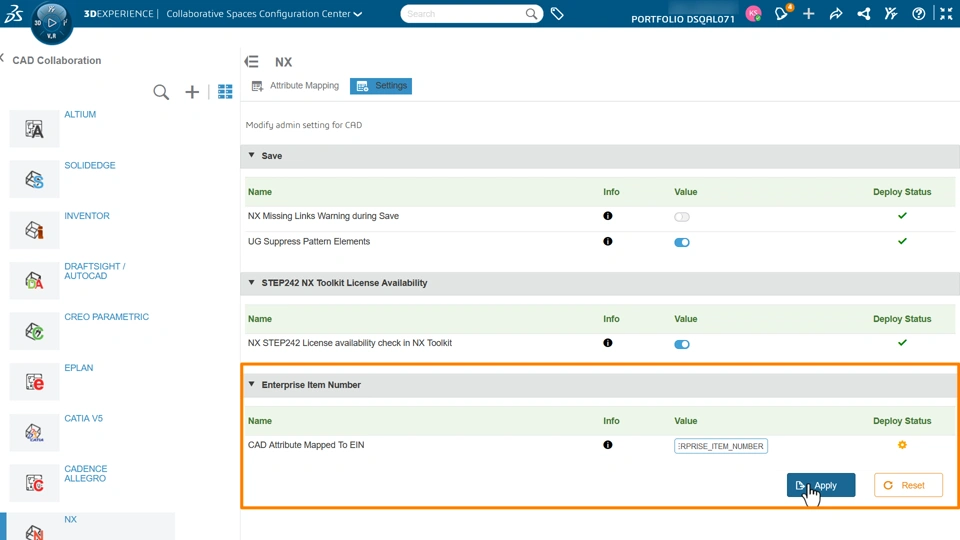Select the SOLIDEDGE connector icon

[x=34, y=179]
